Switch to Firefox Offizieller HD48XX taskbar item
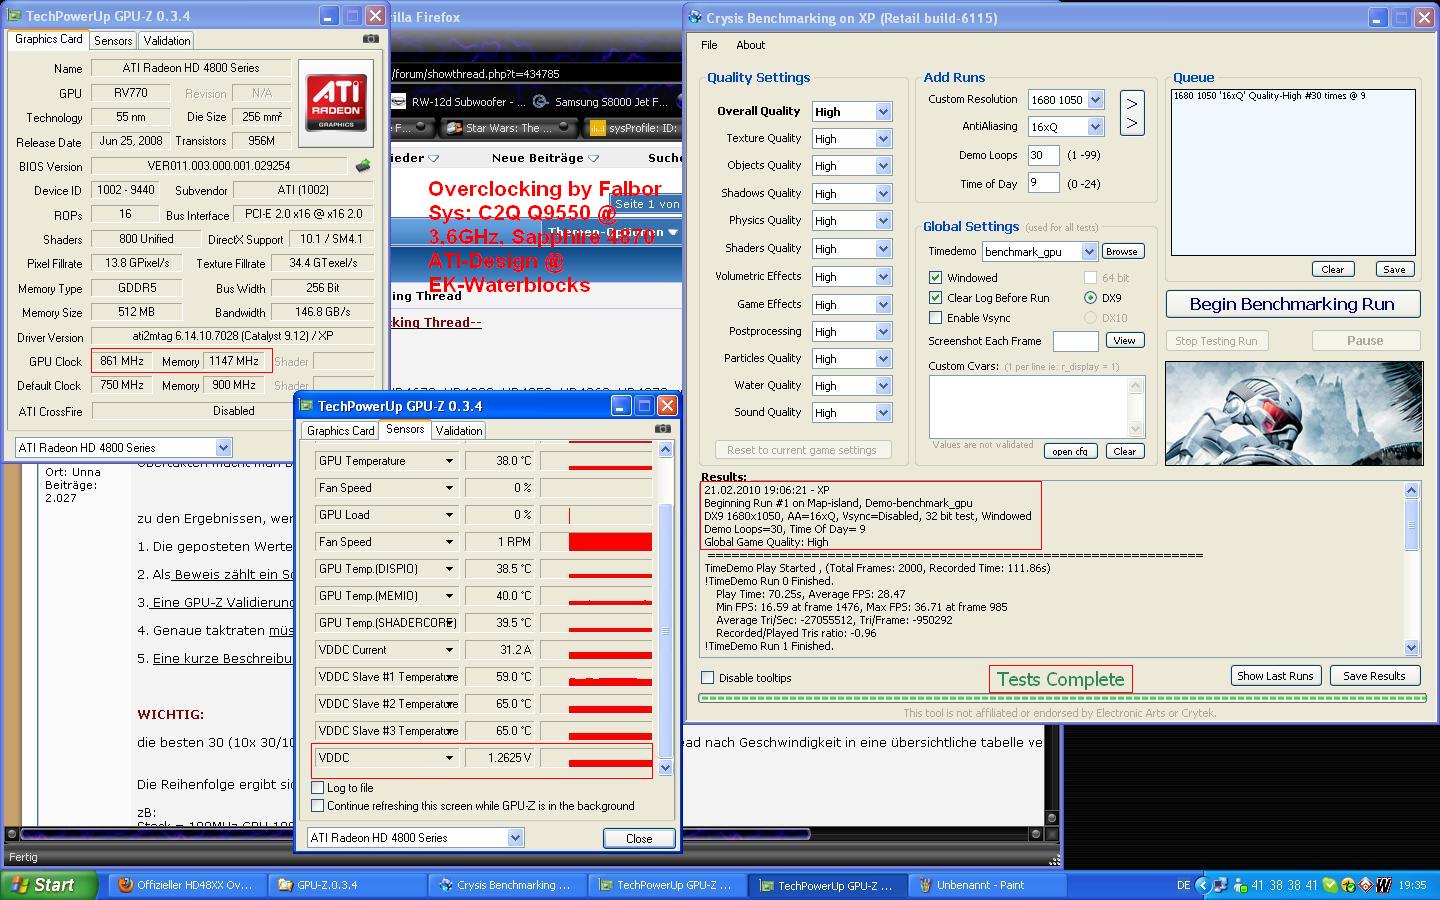Image resolution: width=1440 pixels, height=900 pixels. [186, 885]
